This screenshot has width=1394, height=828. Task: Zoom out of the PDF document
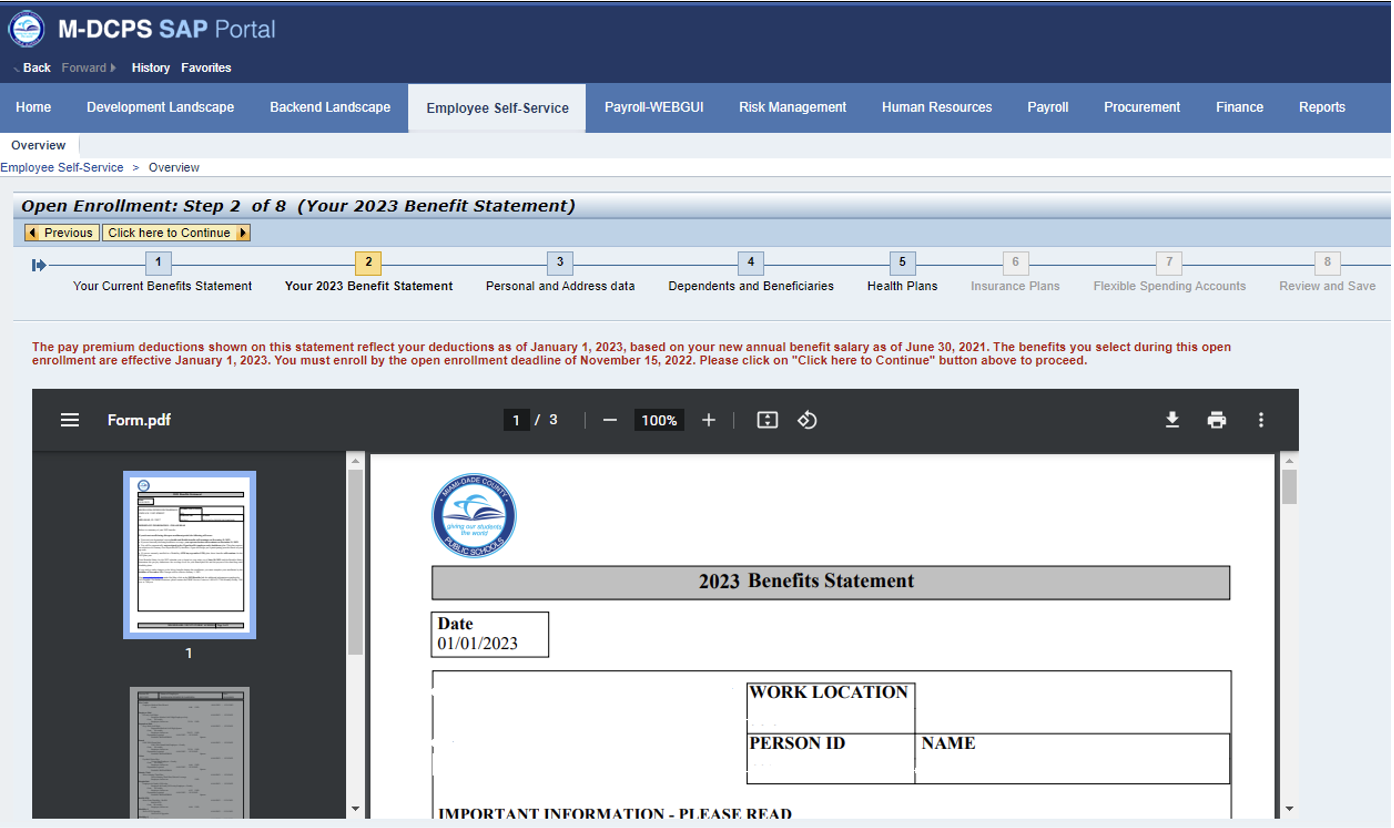point(609,420)
